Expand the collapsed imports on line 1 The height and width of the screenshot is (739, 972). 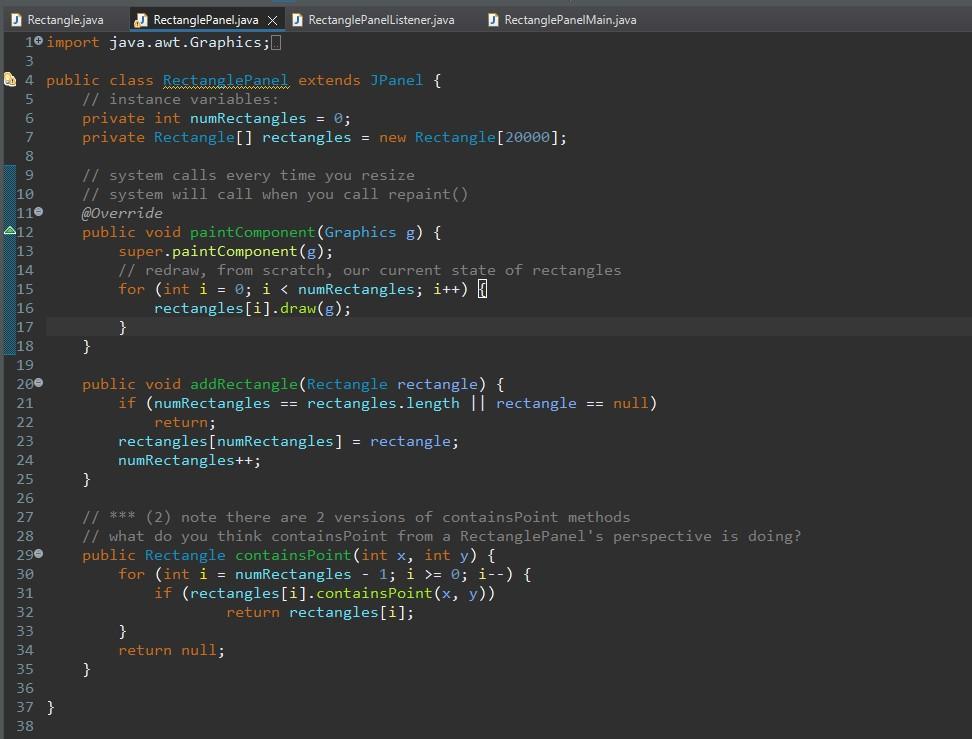coord(38,41)
